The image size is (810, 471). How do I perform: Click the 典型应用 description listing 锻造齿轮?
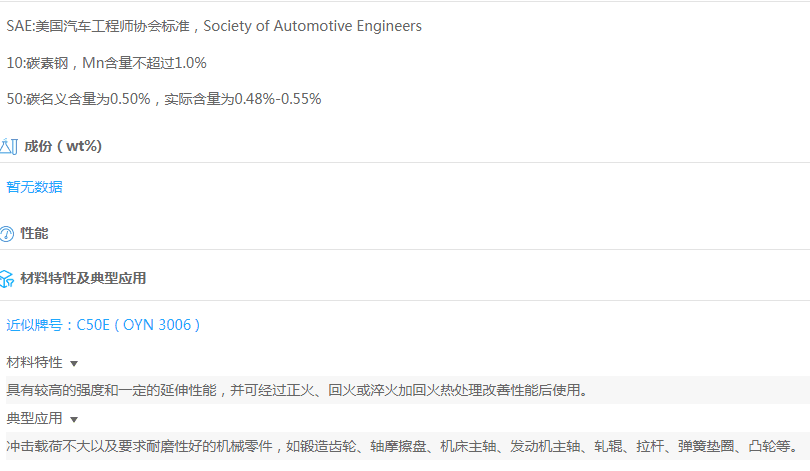click(402, 446)
